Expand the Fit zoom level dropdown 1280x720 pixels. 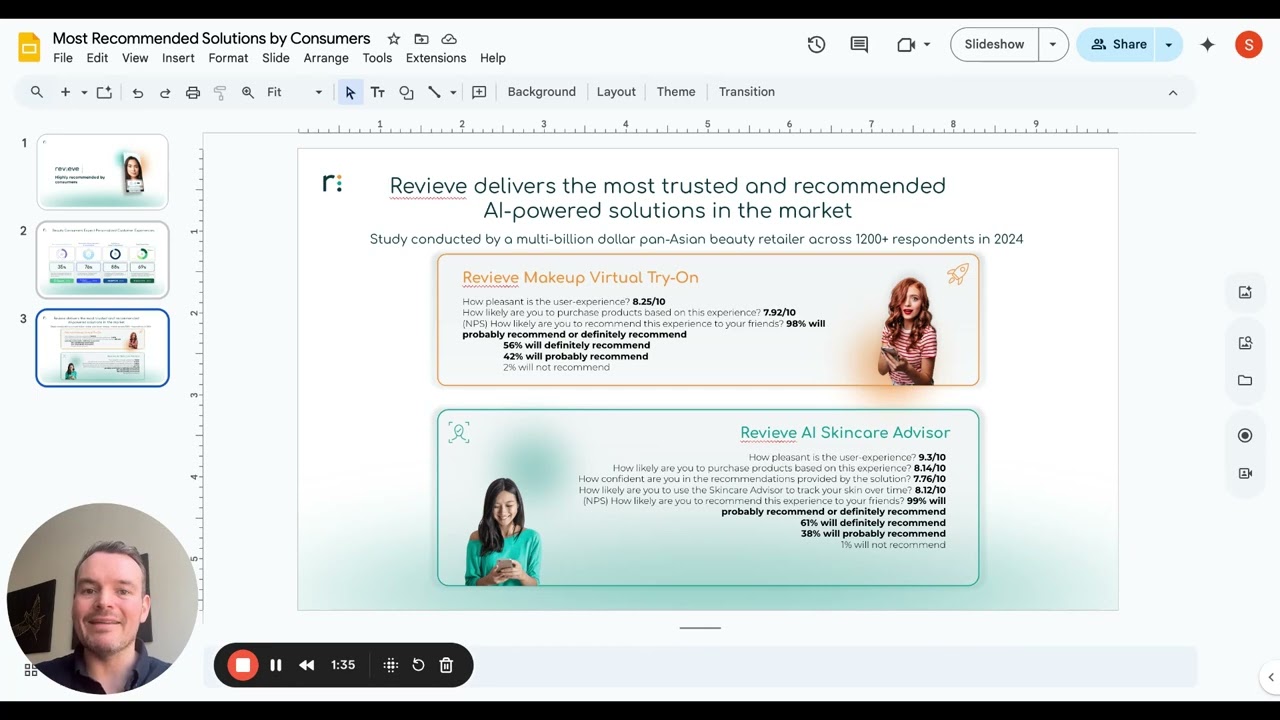319,92
